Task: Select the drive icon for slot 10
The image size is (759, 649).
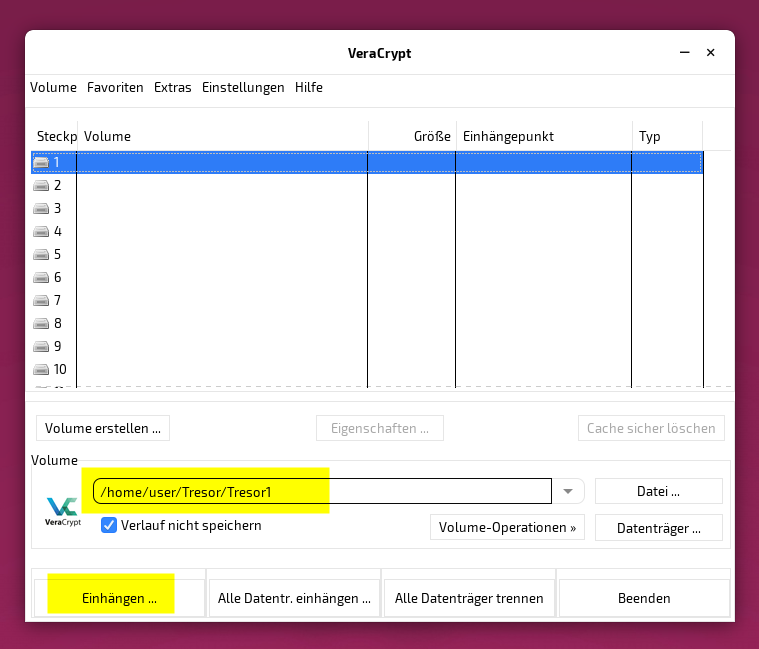Action: coord(41,370)
